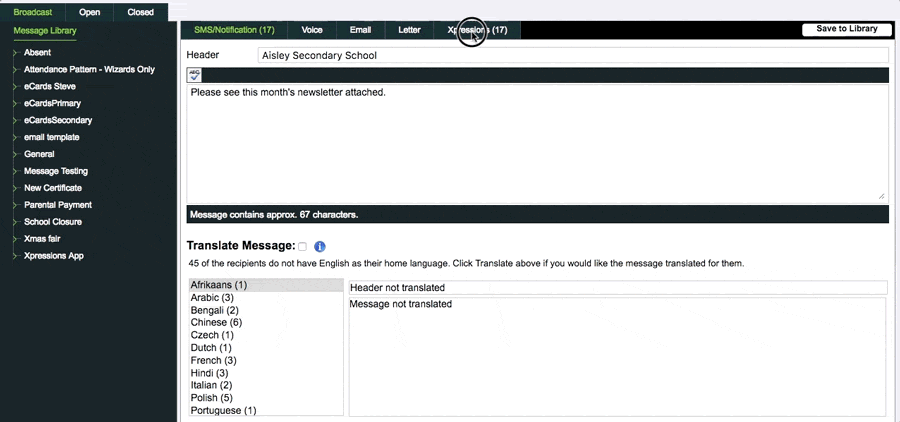
Task: Open the Xpressions App library item
Action: [x=54, y=255]
